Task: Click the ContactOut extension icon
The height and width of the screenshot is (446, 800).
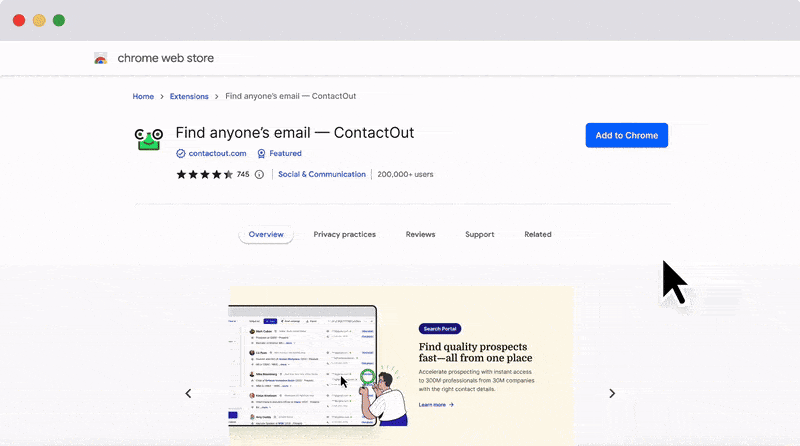Action: [149, 140]
